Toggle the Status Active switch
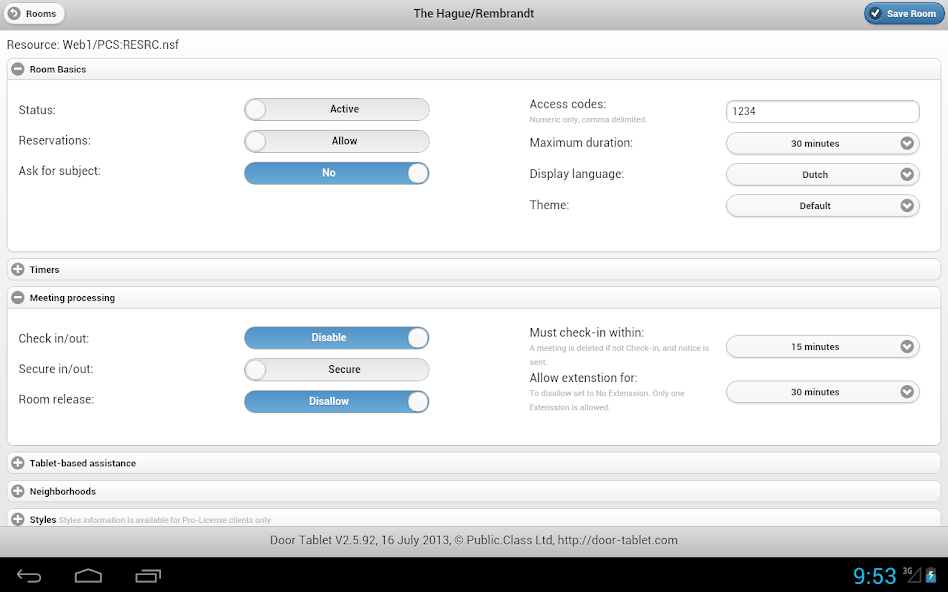 pos(336,109)
